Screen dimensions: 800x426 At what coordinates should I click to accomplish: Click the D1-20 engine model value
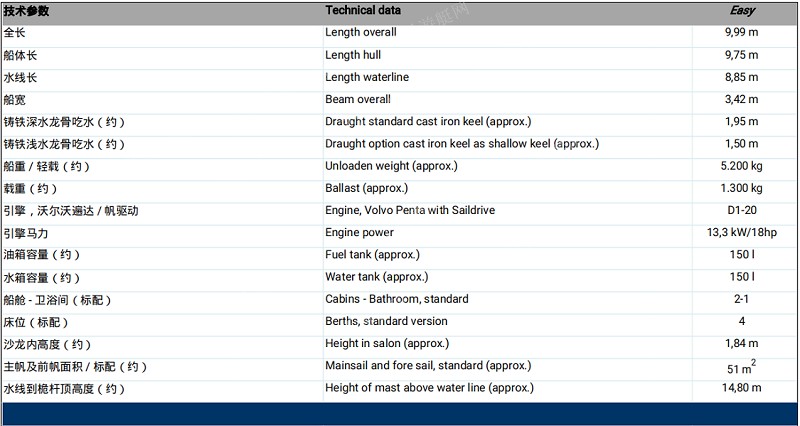tap(741, 210)
